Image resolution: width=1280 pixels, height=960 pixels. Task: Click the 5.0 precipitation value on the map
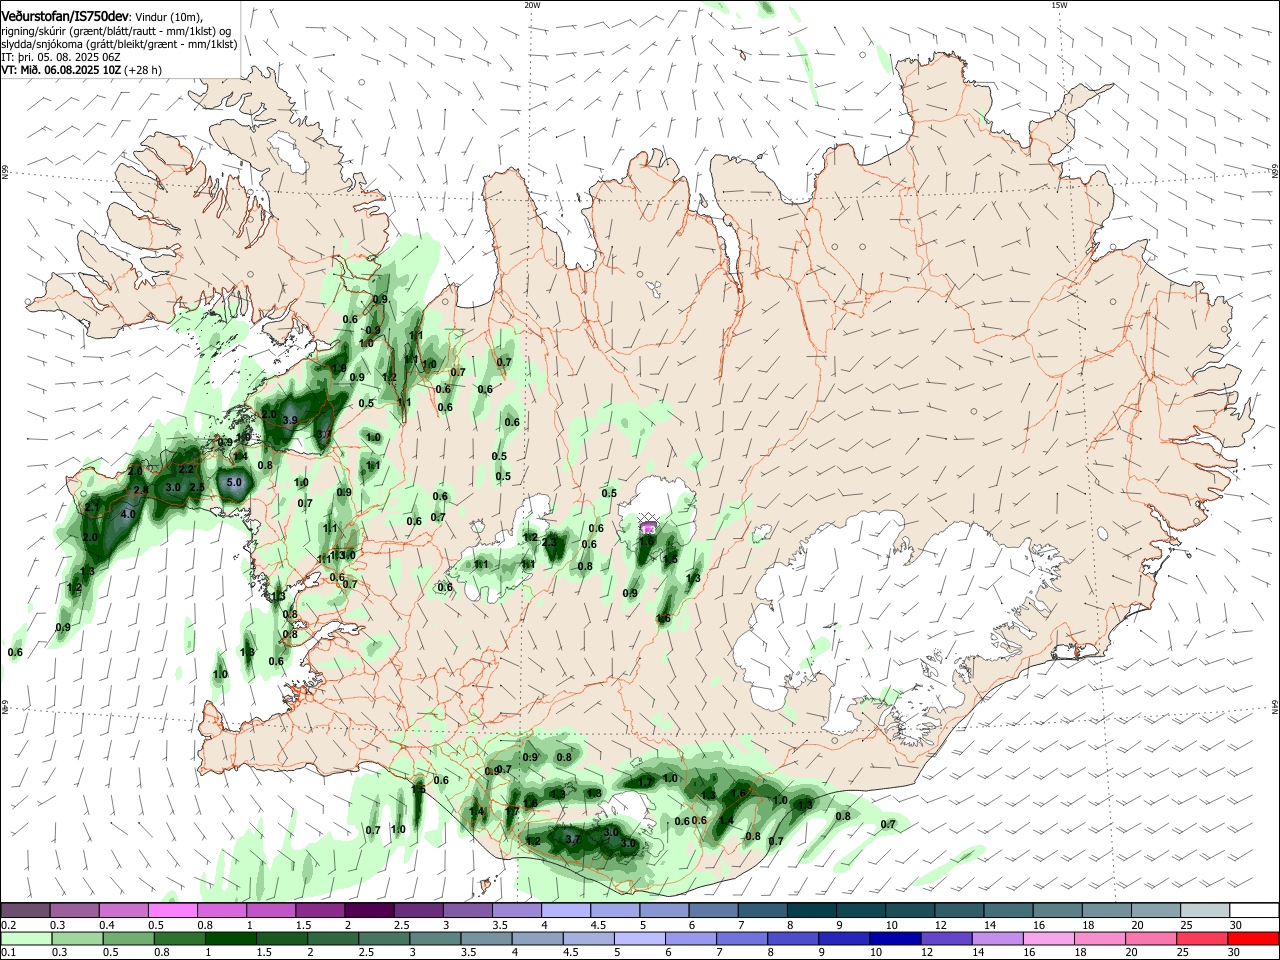(235, 482)
